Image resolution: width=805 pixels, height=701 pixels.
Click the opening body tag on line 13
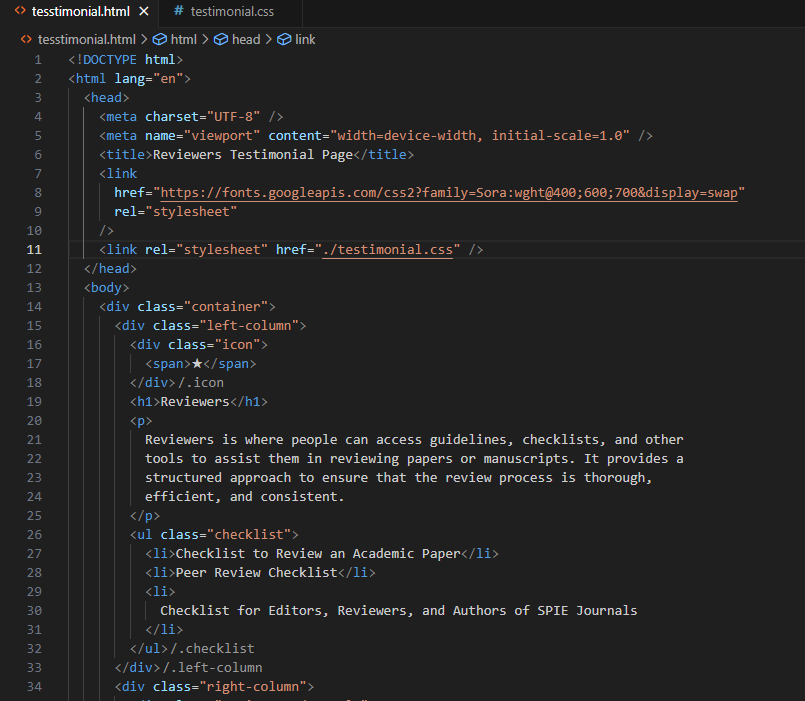click(106, 288)
